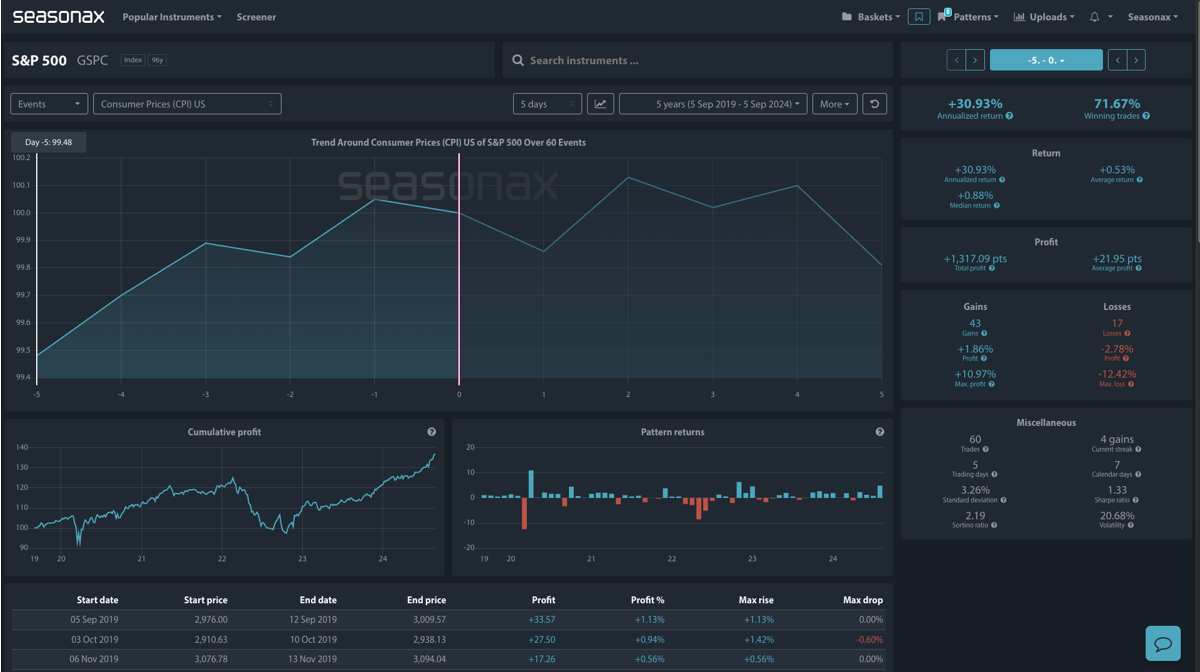Expand the Consumer Prices (CPI) US selector
Screen dimensions: 1200x672
tap(187, 104)
